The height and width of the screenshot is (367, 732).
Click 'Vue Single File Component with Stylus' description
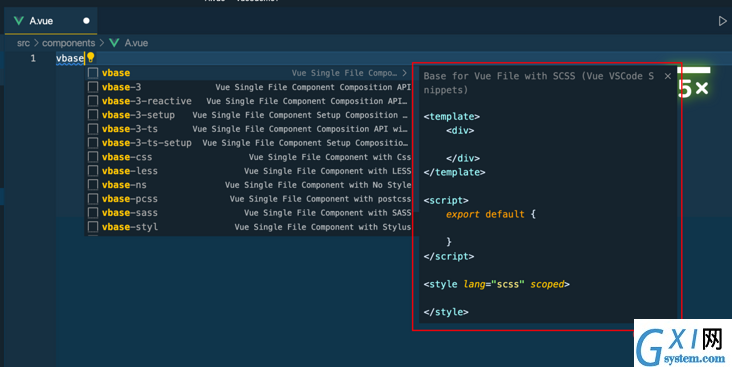(x=323, y=227)
